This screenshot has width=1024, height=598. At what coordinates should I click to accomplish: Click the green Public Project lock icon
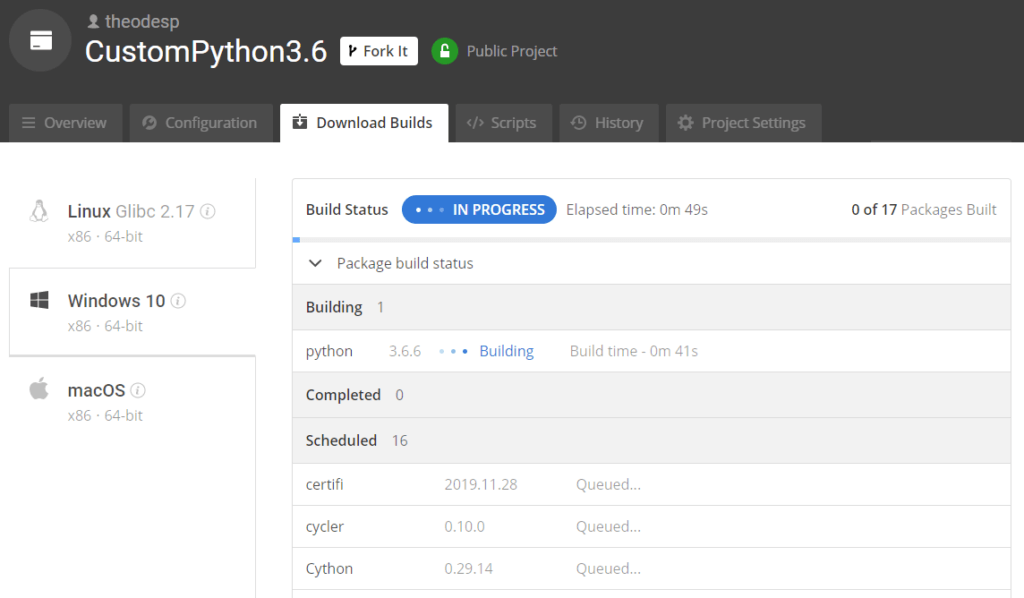pos(445,51)
